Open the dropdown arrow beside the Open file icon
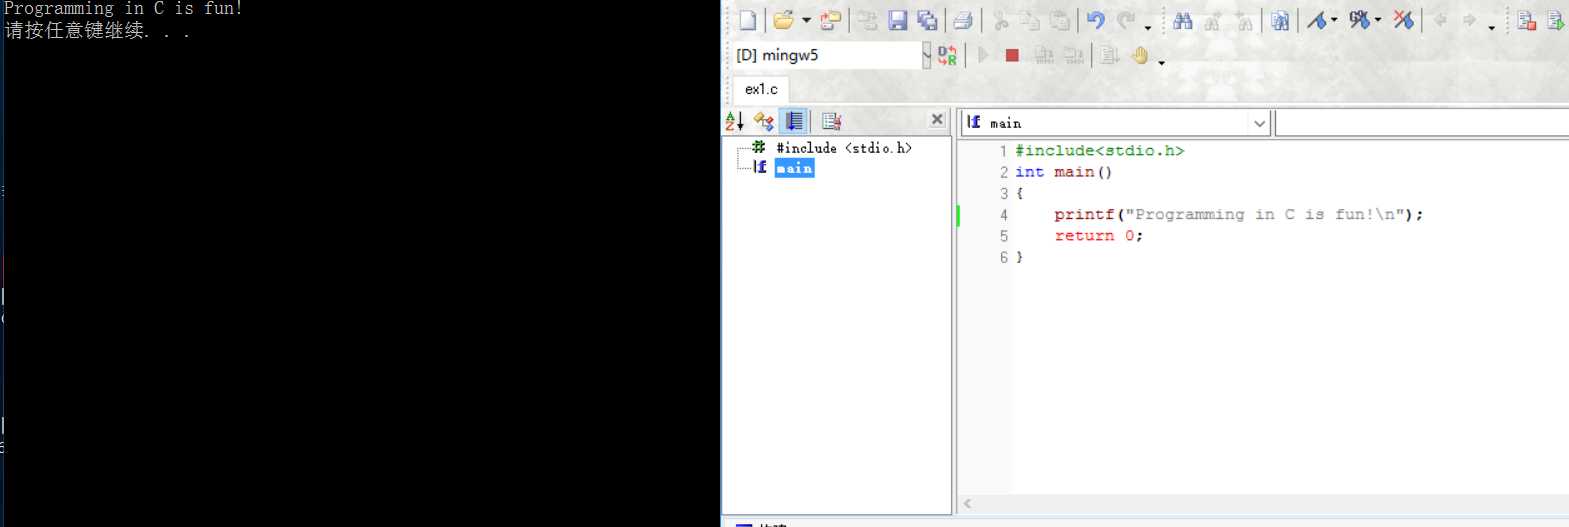 click(x=806, y=20)
